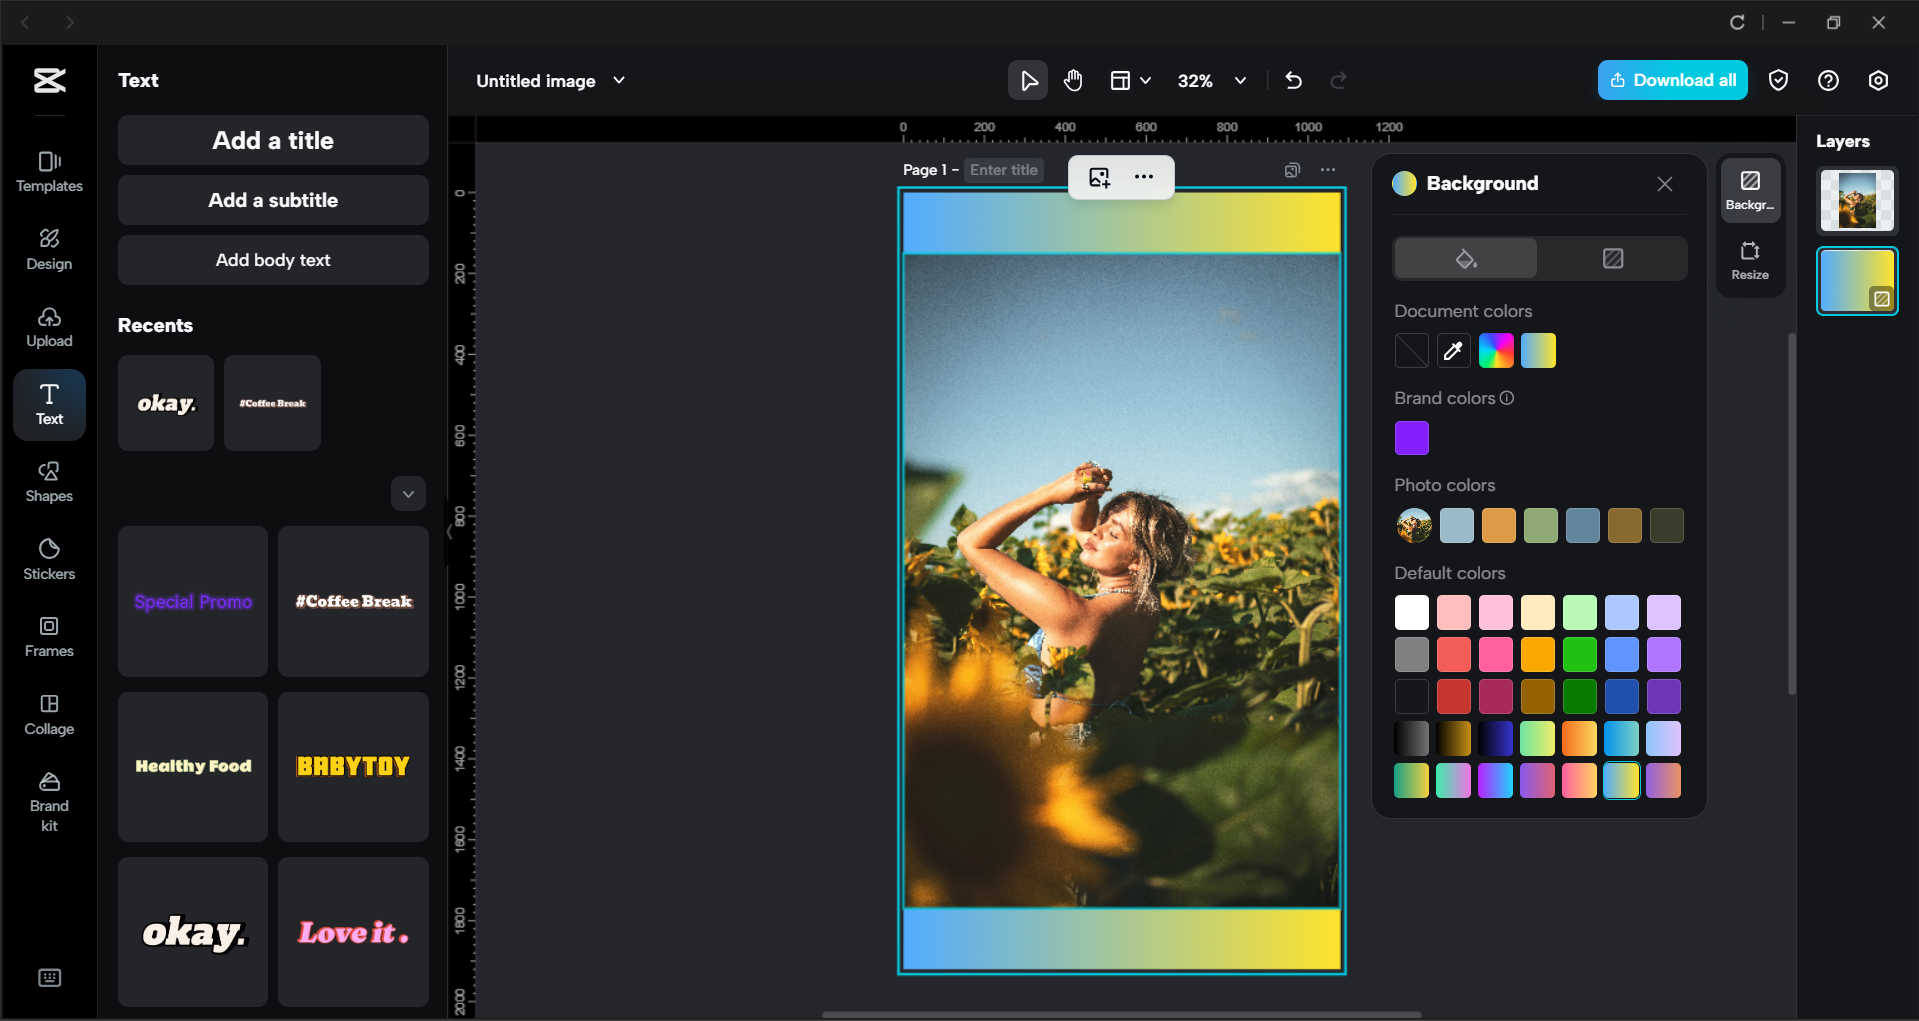
Task: Open the Upload section
Action: click(49, 326)
